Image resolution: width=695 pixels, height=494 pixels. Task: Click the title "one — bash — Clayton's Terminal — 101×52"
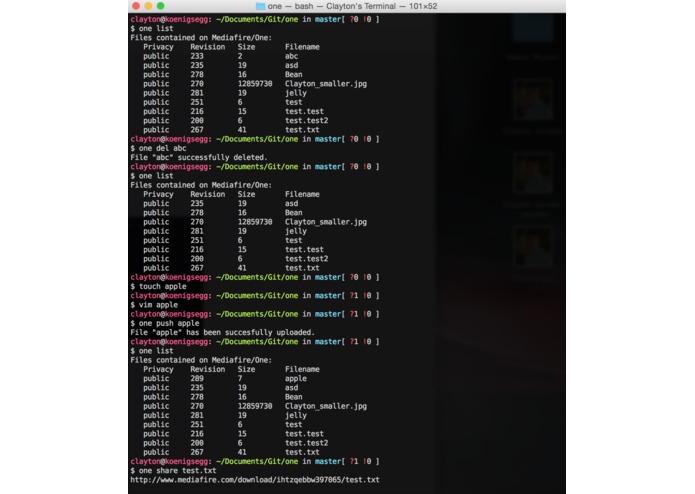point(352,6)
